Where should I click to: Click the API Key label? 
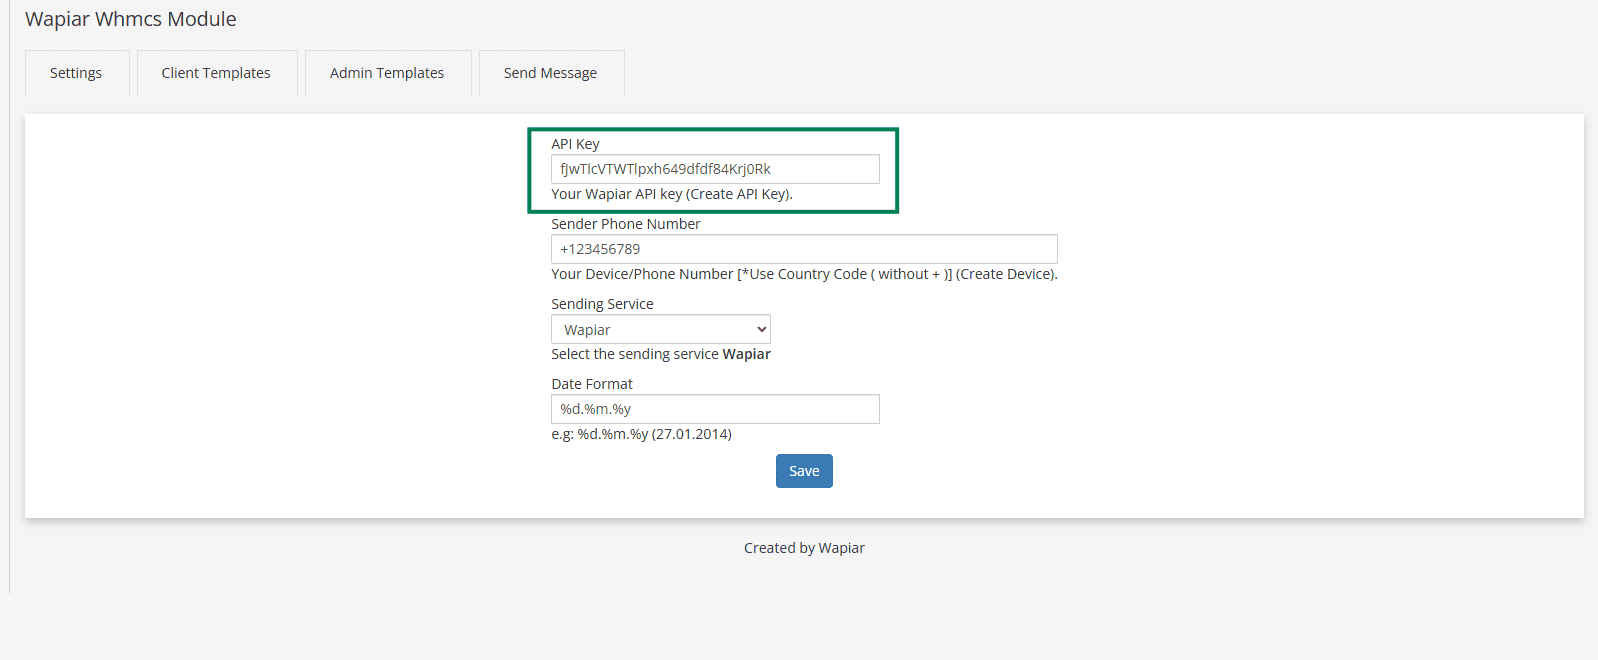click(x=575, y=144)
